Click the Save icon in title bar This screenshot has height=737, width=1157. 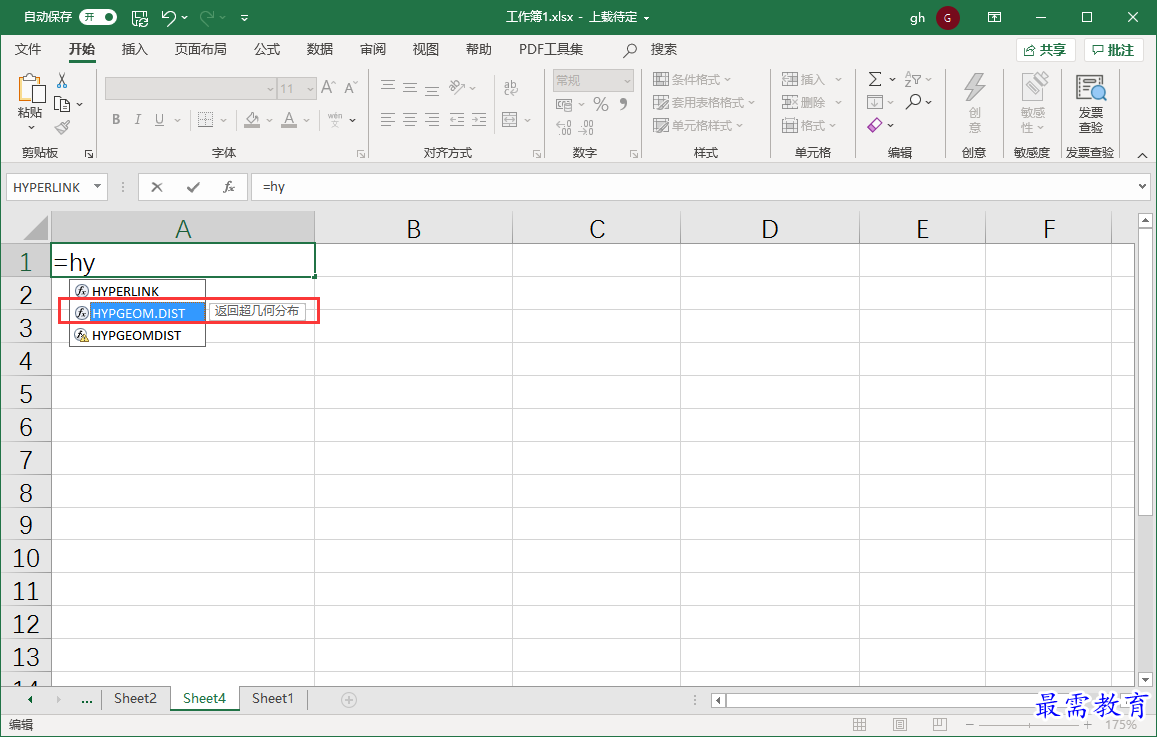[x=139, y=17]
